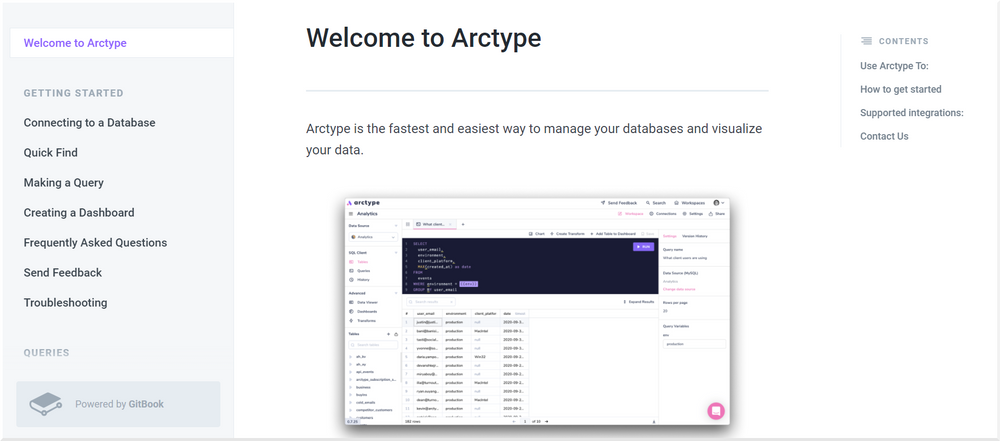
Task: Click the CONTENTS label in right panel
Action: coord(903,41)
